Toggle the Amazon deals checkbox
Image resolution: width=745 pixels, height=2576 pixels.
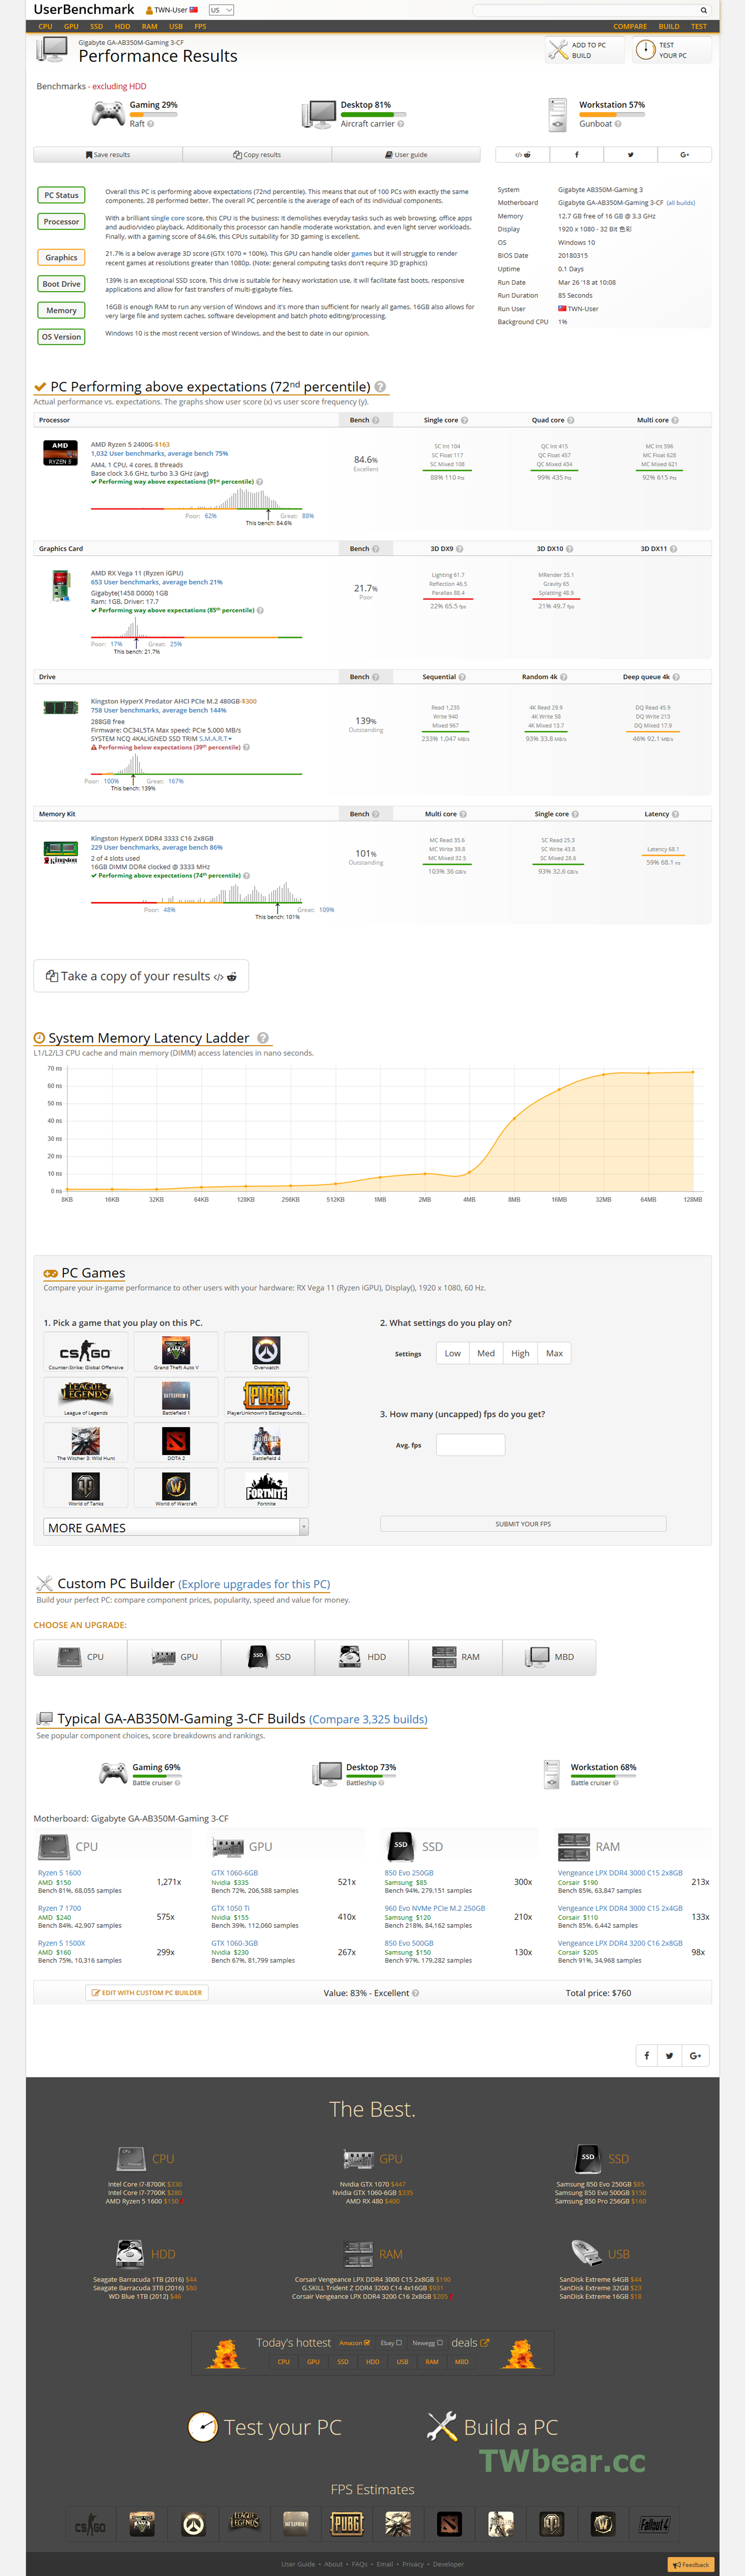click(367, 2342)
